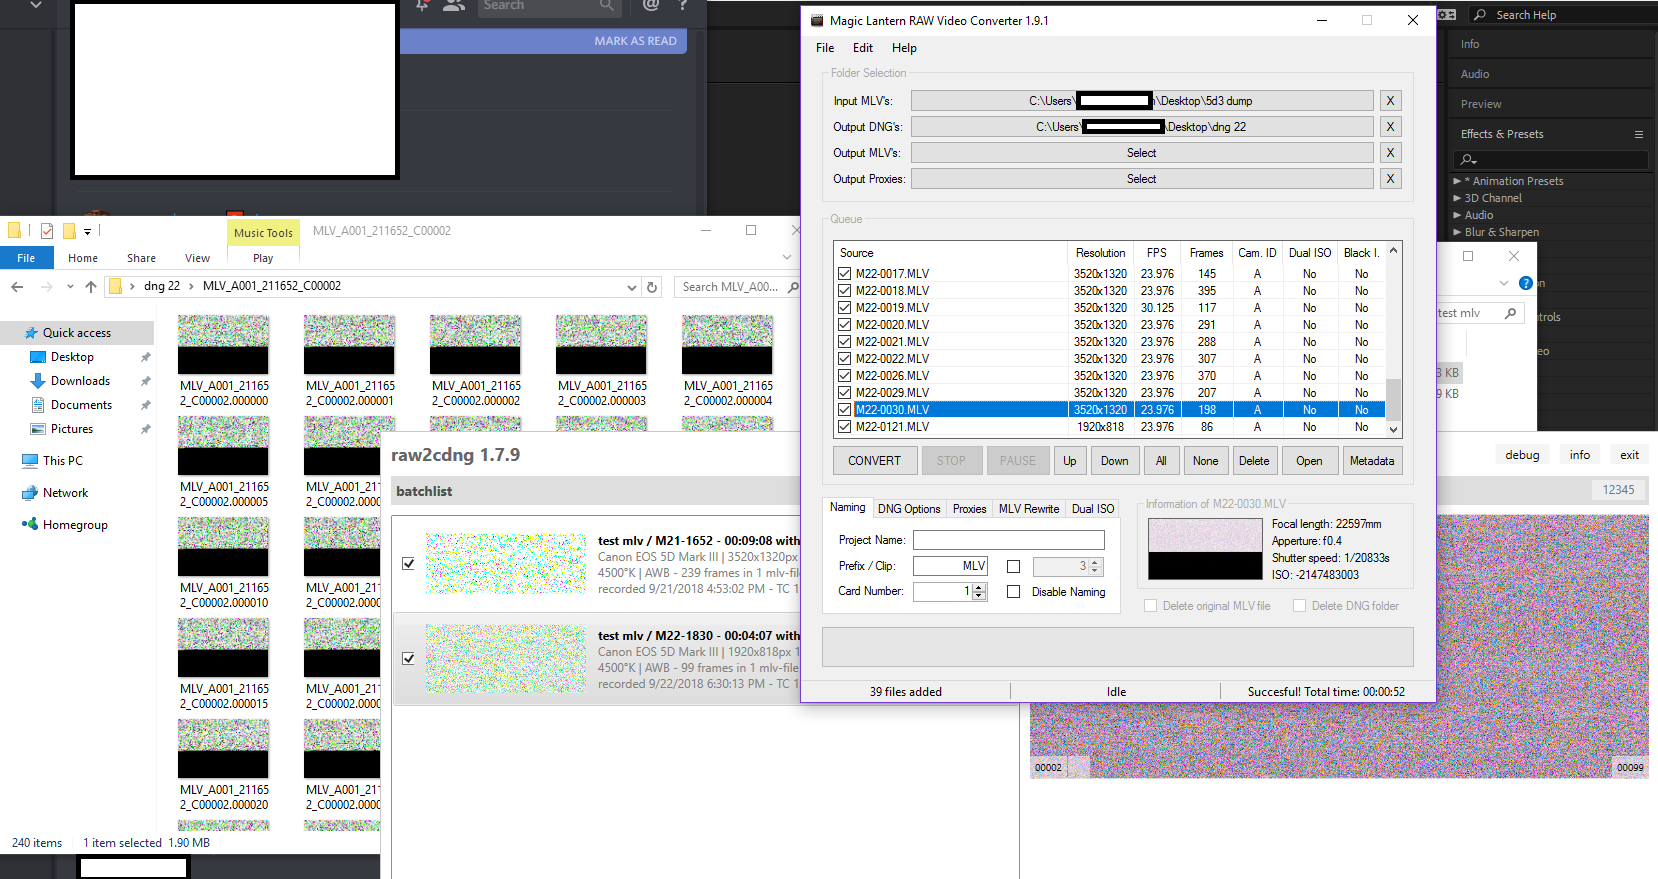Viewport: 1658px width, 879px height.
Task: Open the Customize Quick Access Toolbar dropdown
Action: tap(87, 232)
